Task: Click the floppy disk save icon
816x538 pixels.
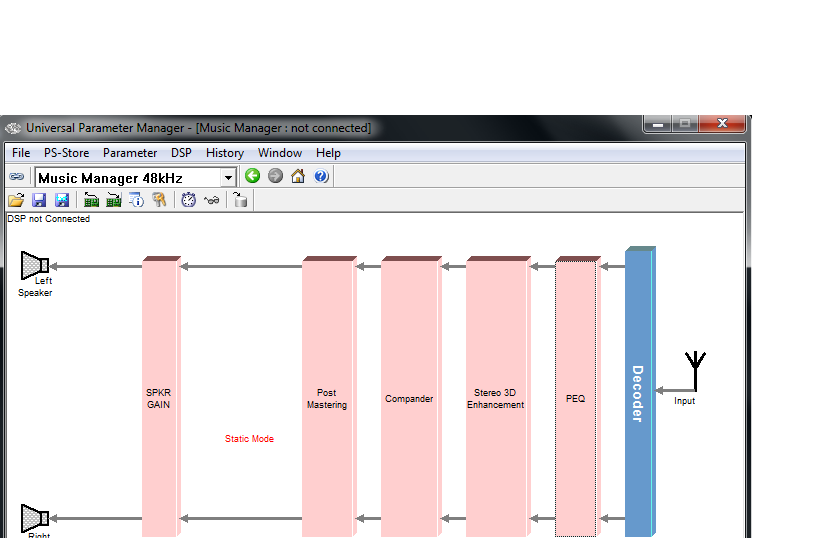Action: [39, 200]
